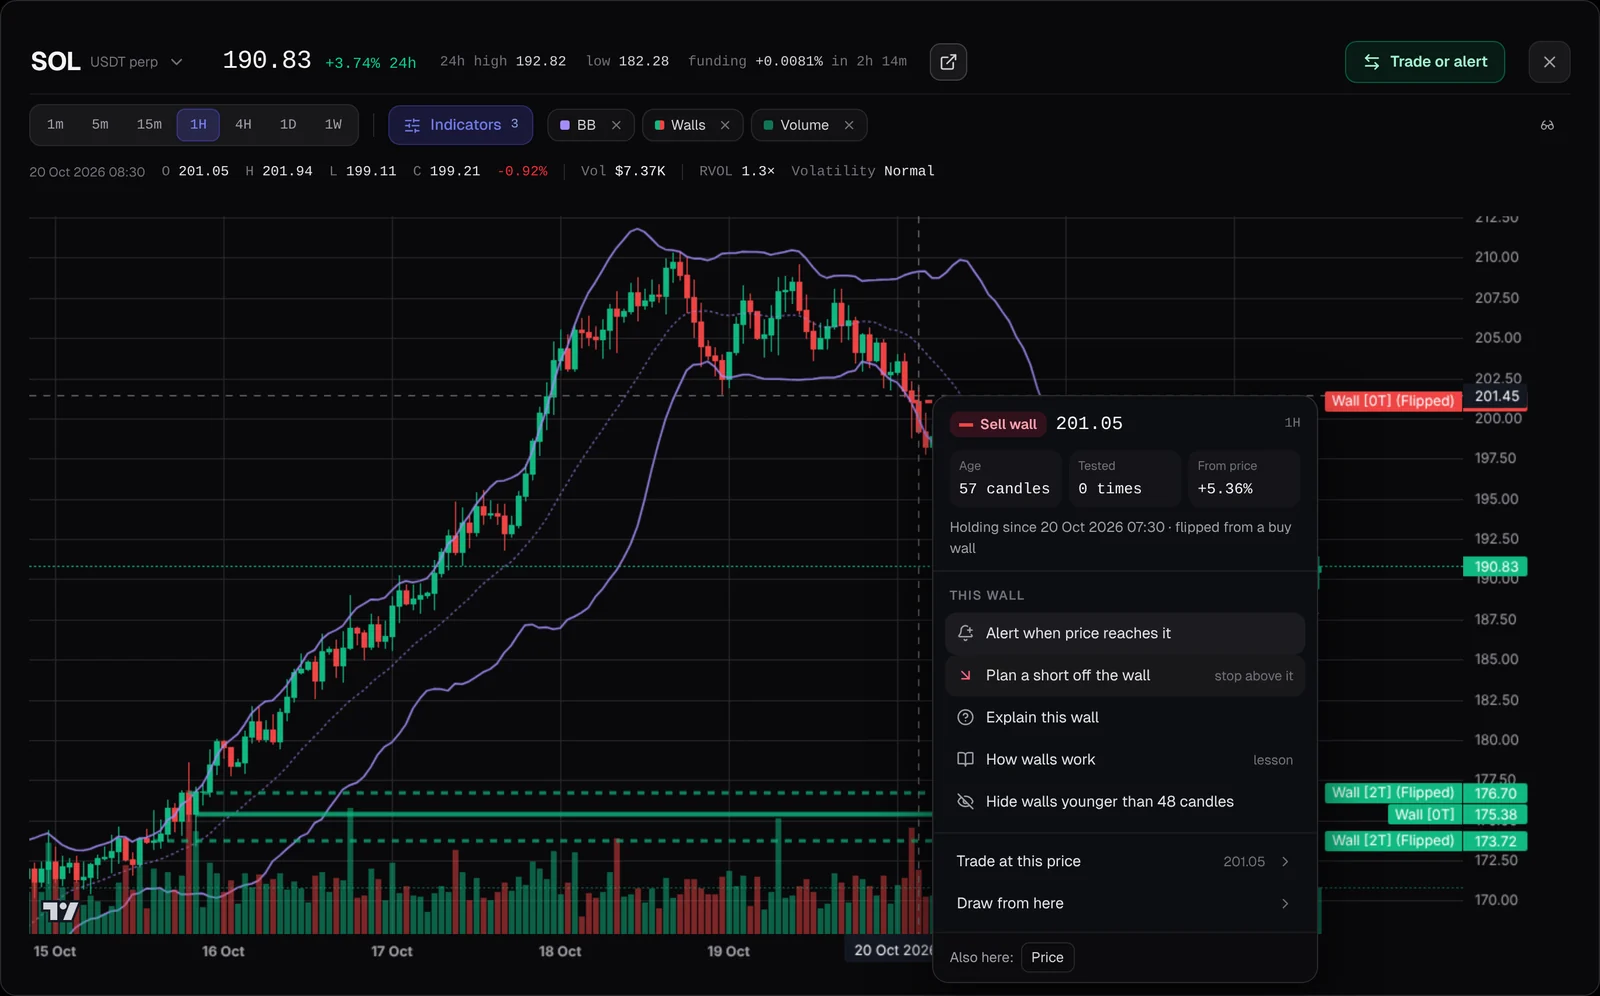Switch to the 1W timeframe
1600x996 pixels.
(x=333, y=125)
